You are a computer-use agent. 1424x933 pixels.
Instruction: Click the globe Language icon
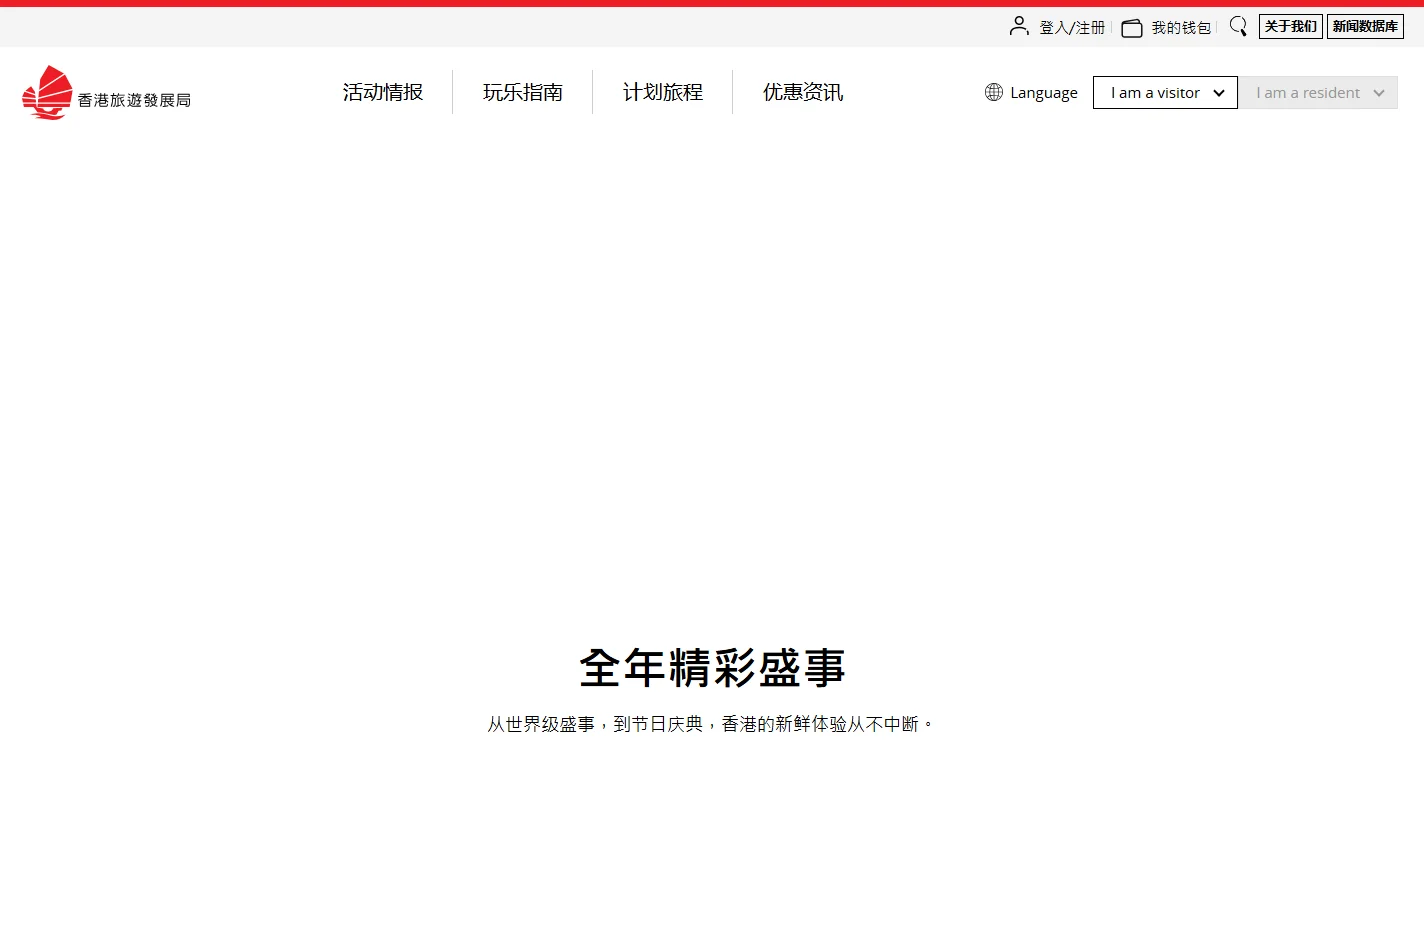point(994,92)
